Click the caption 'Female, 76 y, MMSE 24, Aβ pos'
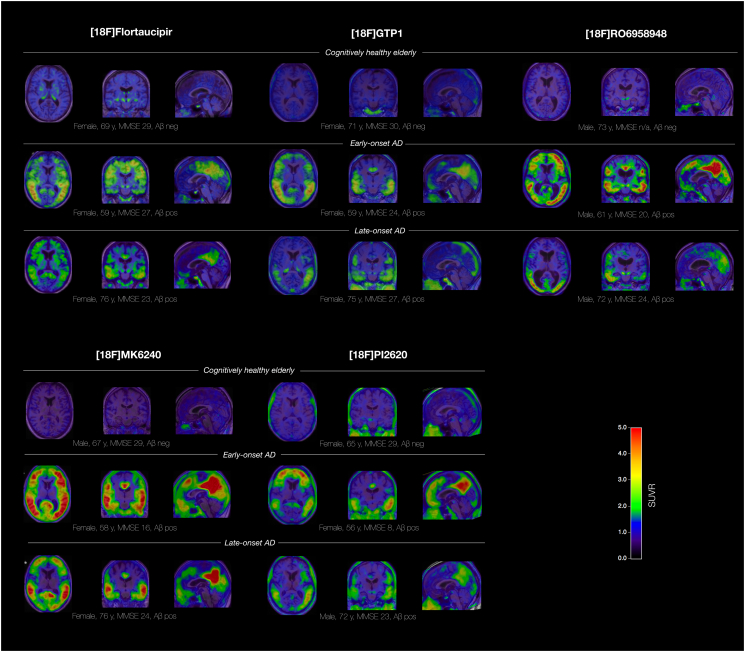Screen dimensions: 745x652 pos(124,616)
